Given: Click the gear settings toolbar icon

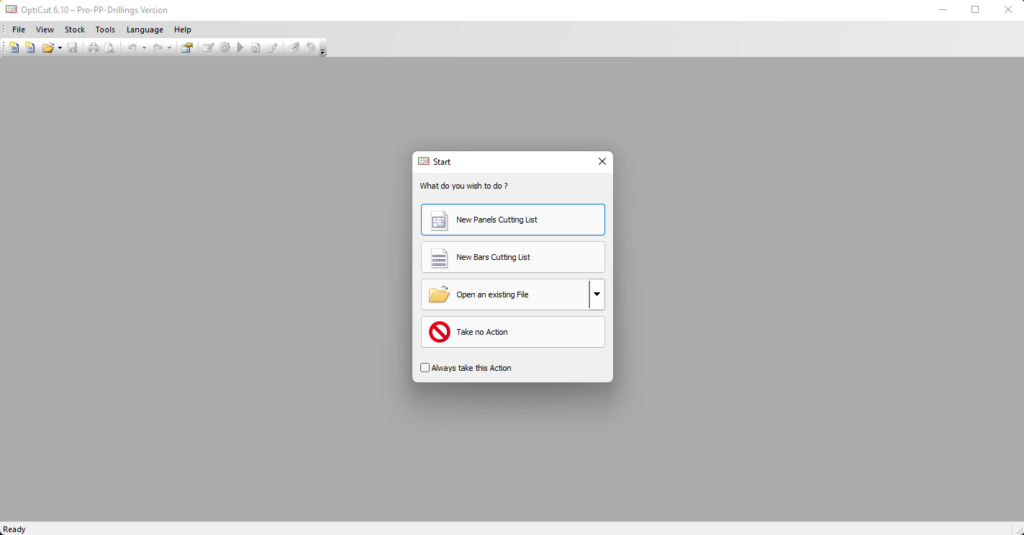Looking at the screenshot, I should (225, 48).
